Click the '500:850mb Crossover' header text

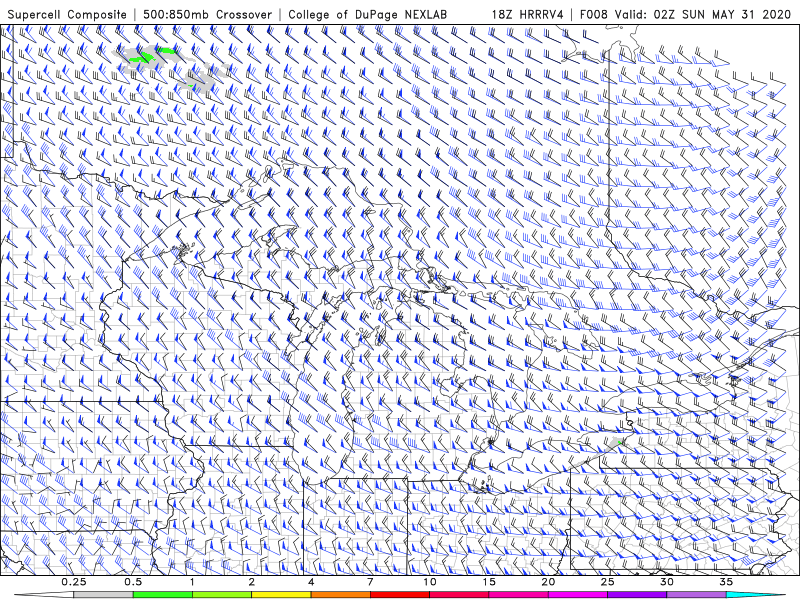click(x=208, y=14)
